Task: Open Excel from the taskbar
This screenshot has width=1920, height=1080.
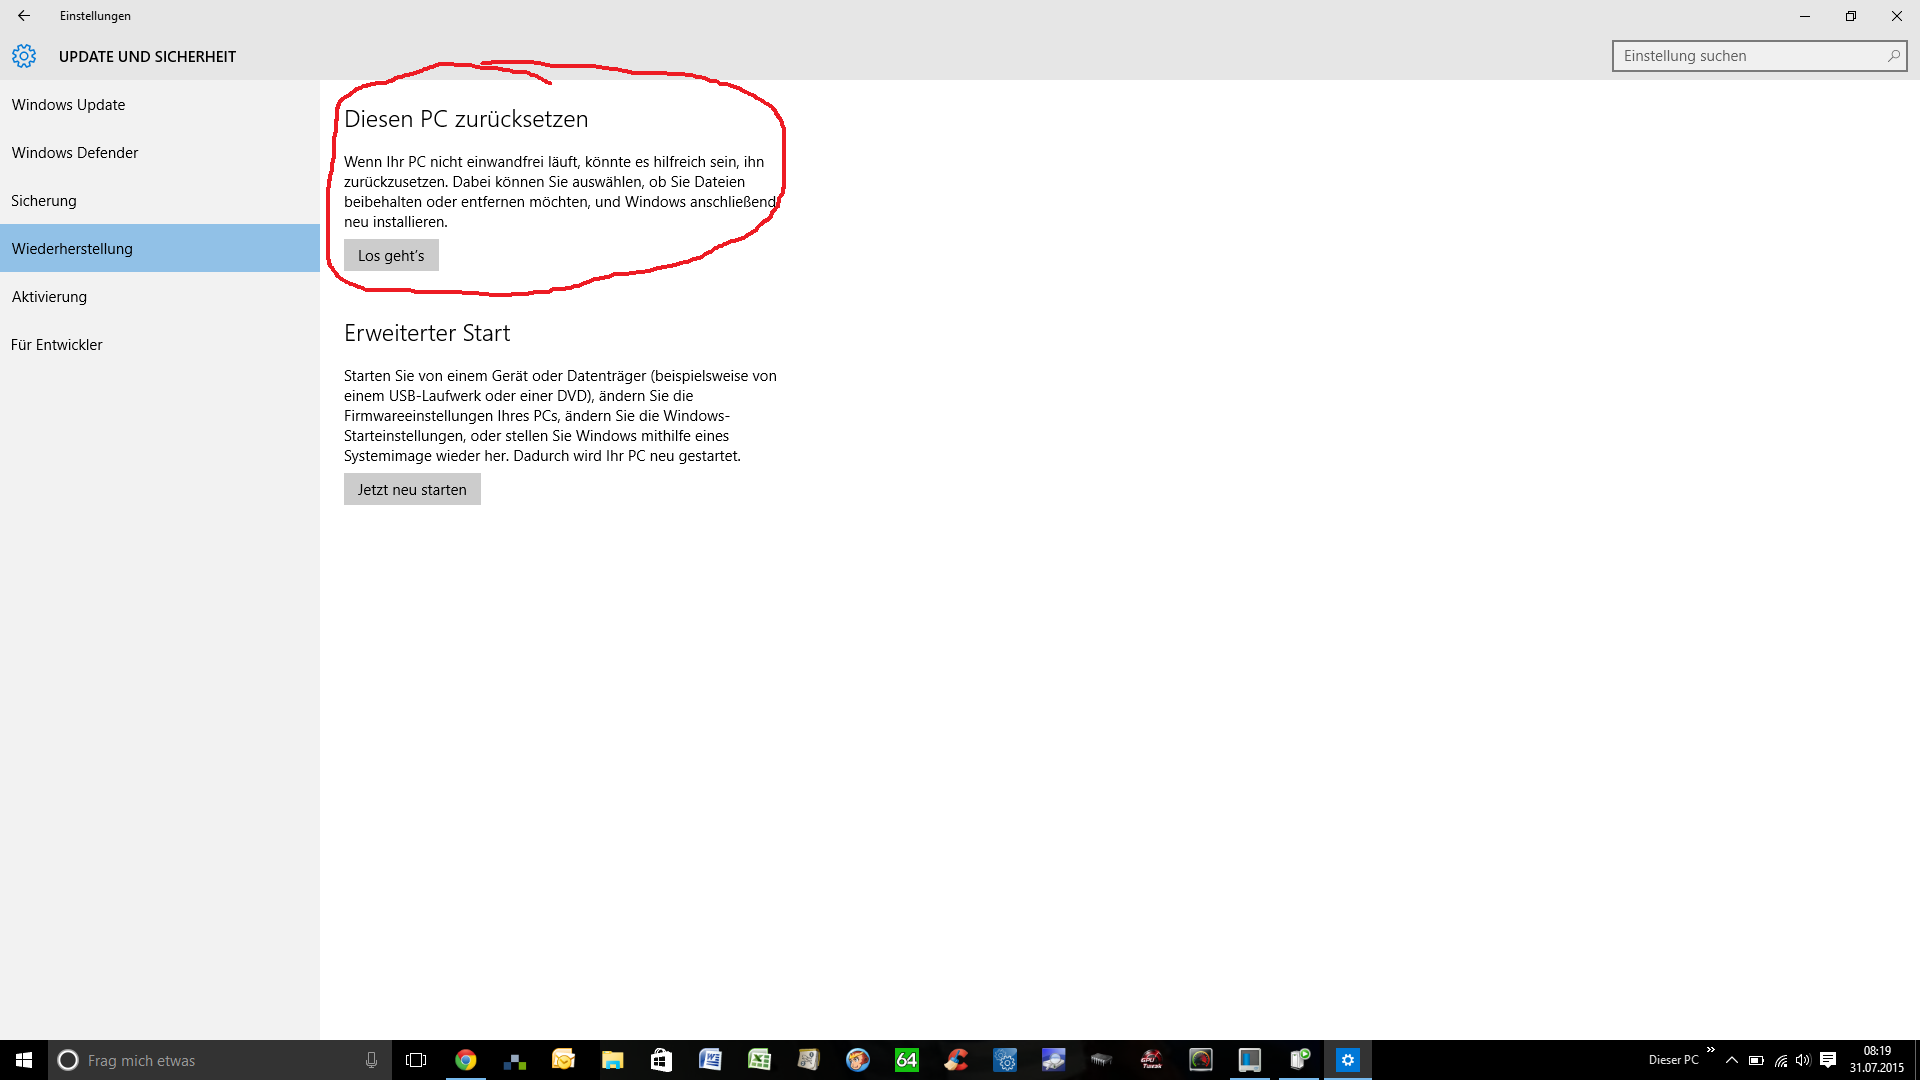Action: pyautogui.click(x=759, y=1060)
